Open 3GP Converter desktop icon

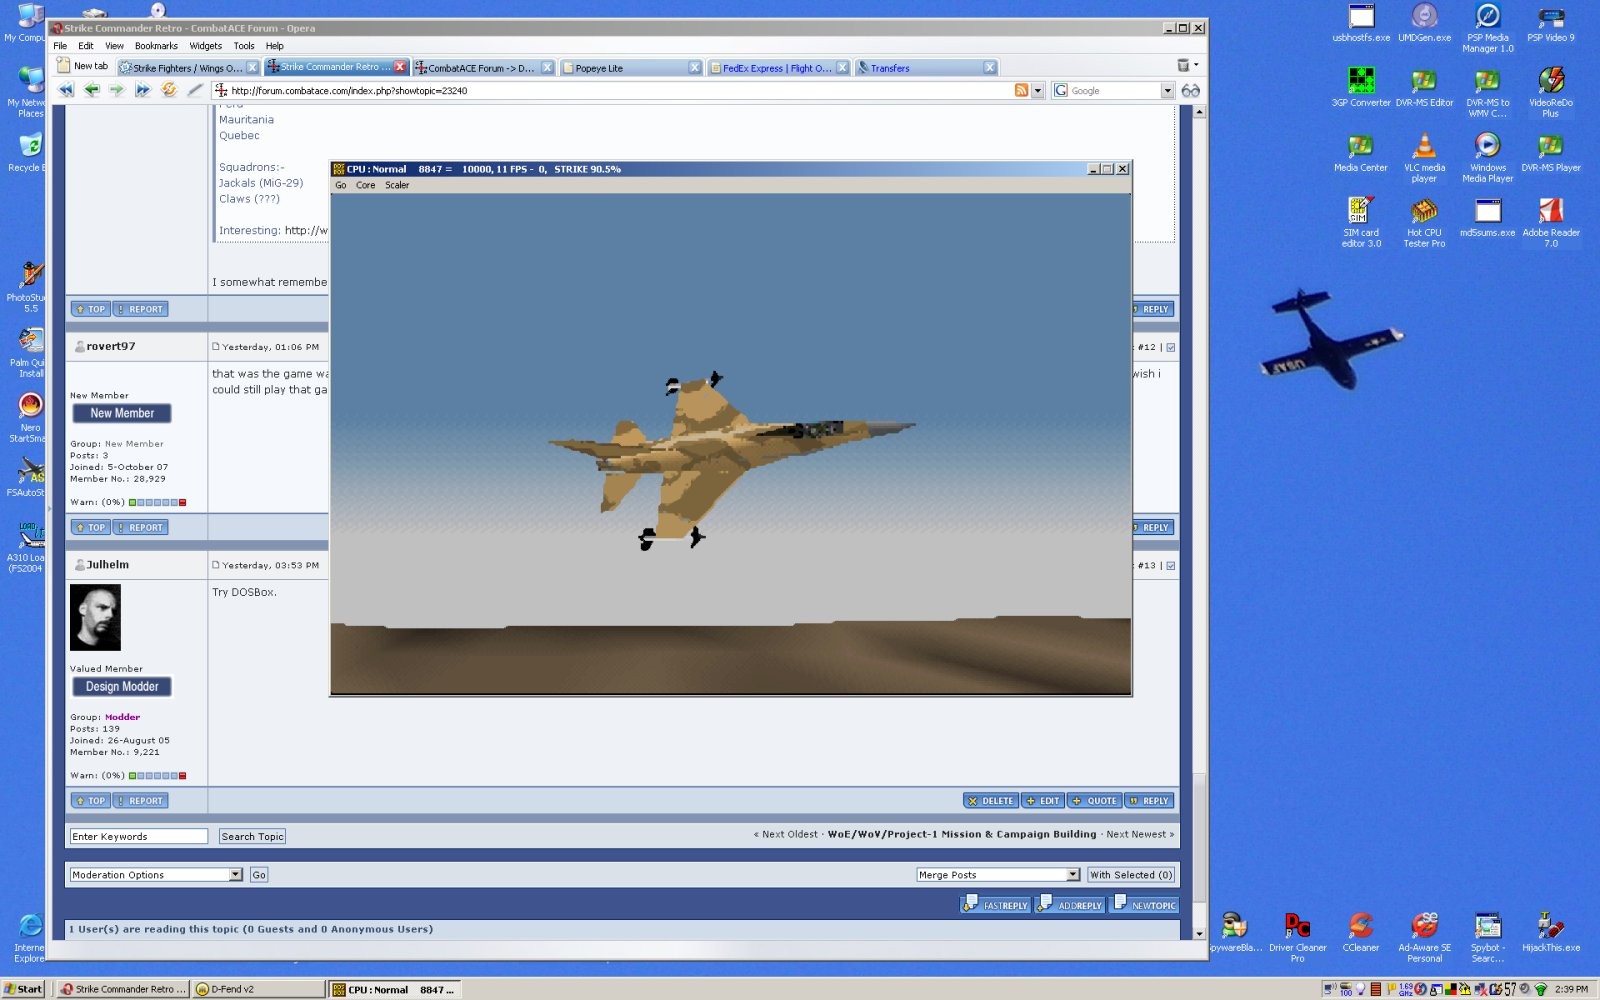1361,87
